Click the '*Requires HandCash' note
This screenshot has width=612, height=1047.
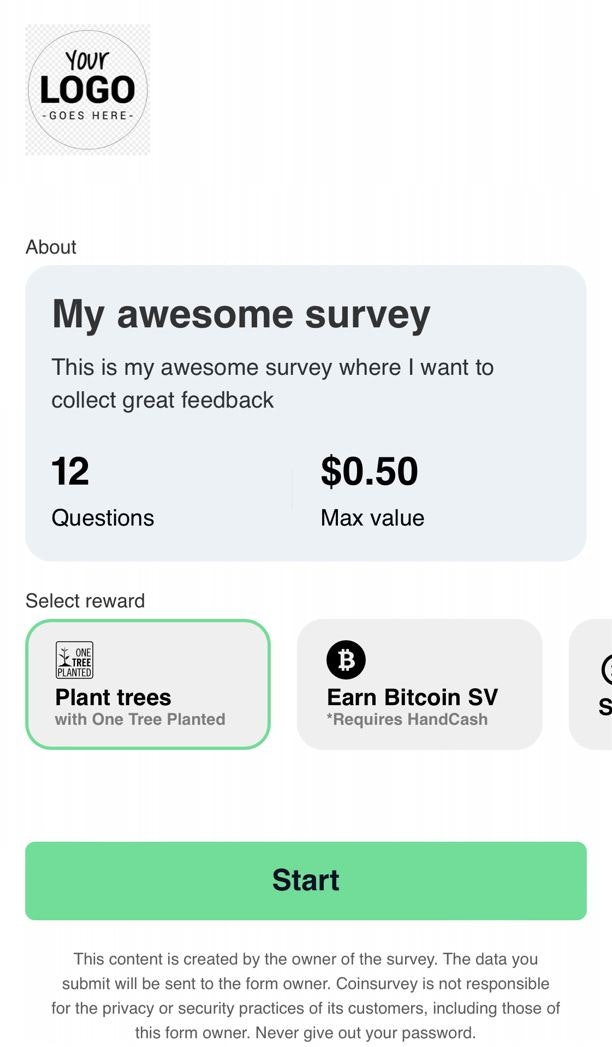coord(407,720)
